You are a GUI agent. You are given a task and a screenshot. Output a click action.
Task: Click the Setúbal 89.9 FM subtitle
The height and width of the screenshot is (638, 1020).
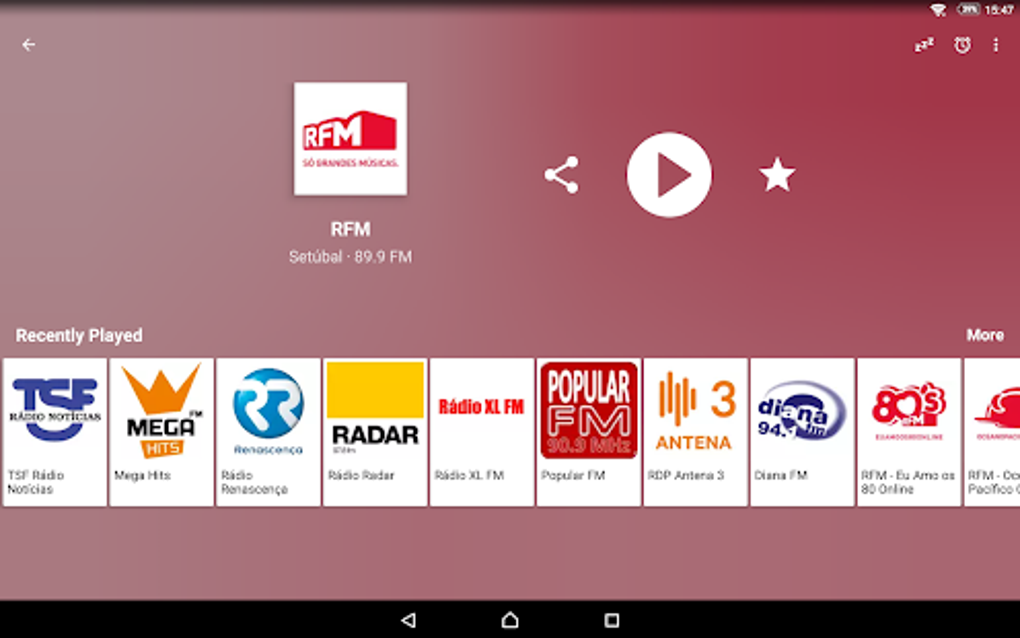[x=351, y=257]
